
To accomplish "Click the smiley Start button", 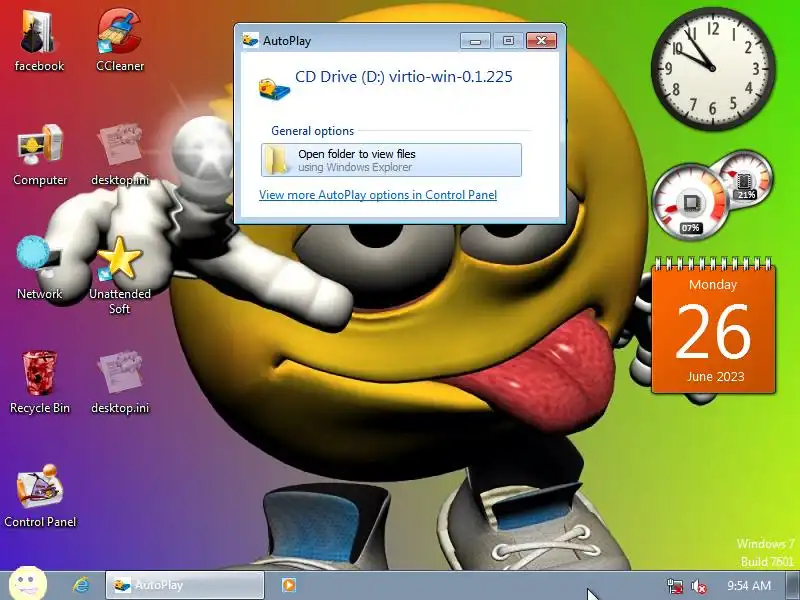I will [28, 583].
